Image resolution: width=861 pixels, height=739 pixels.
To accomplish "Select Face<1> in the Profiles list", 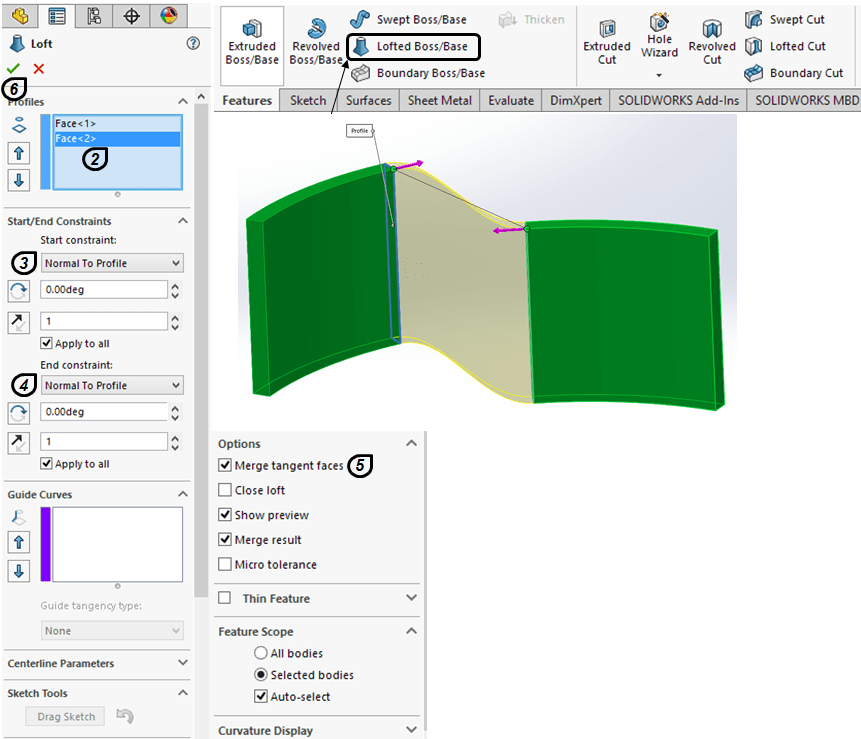I will click(76, 124).
